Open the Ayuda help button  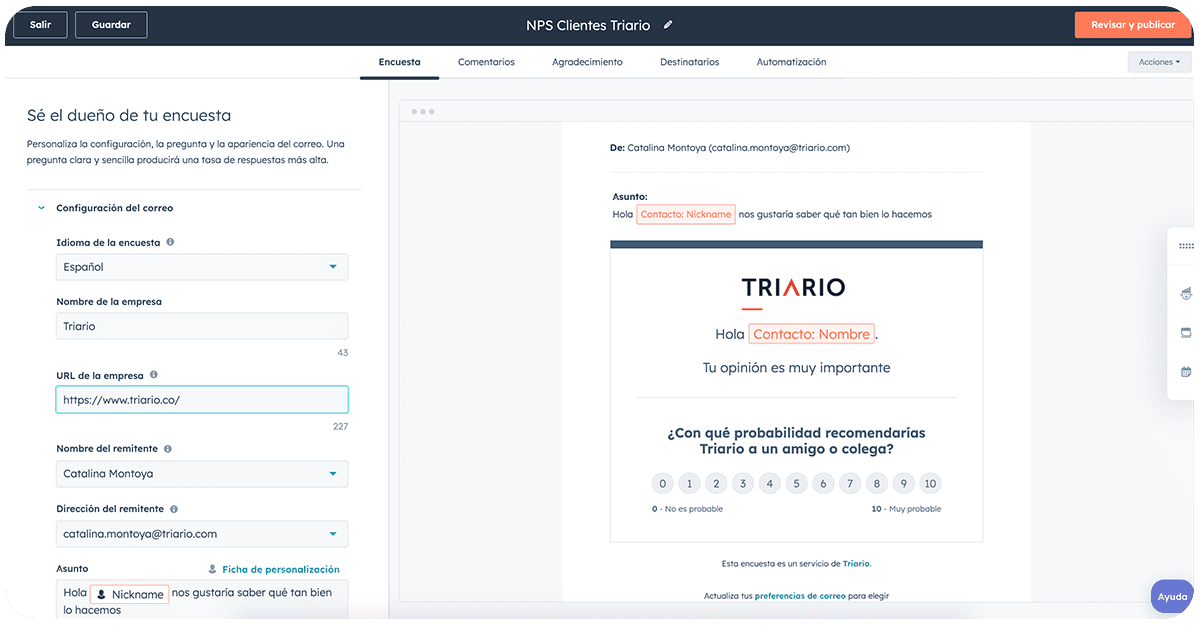pyautogui.click(x=1172, y=597)
